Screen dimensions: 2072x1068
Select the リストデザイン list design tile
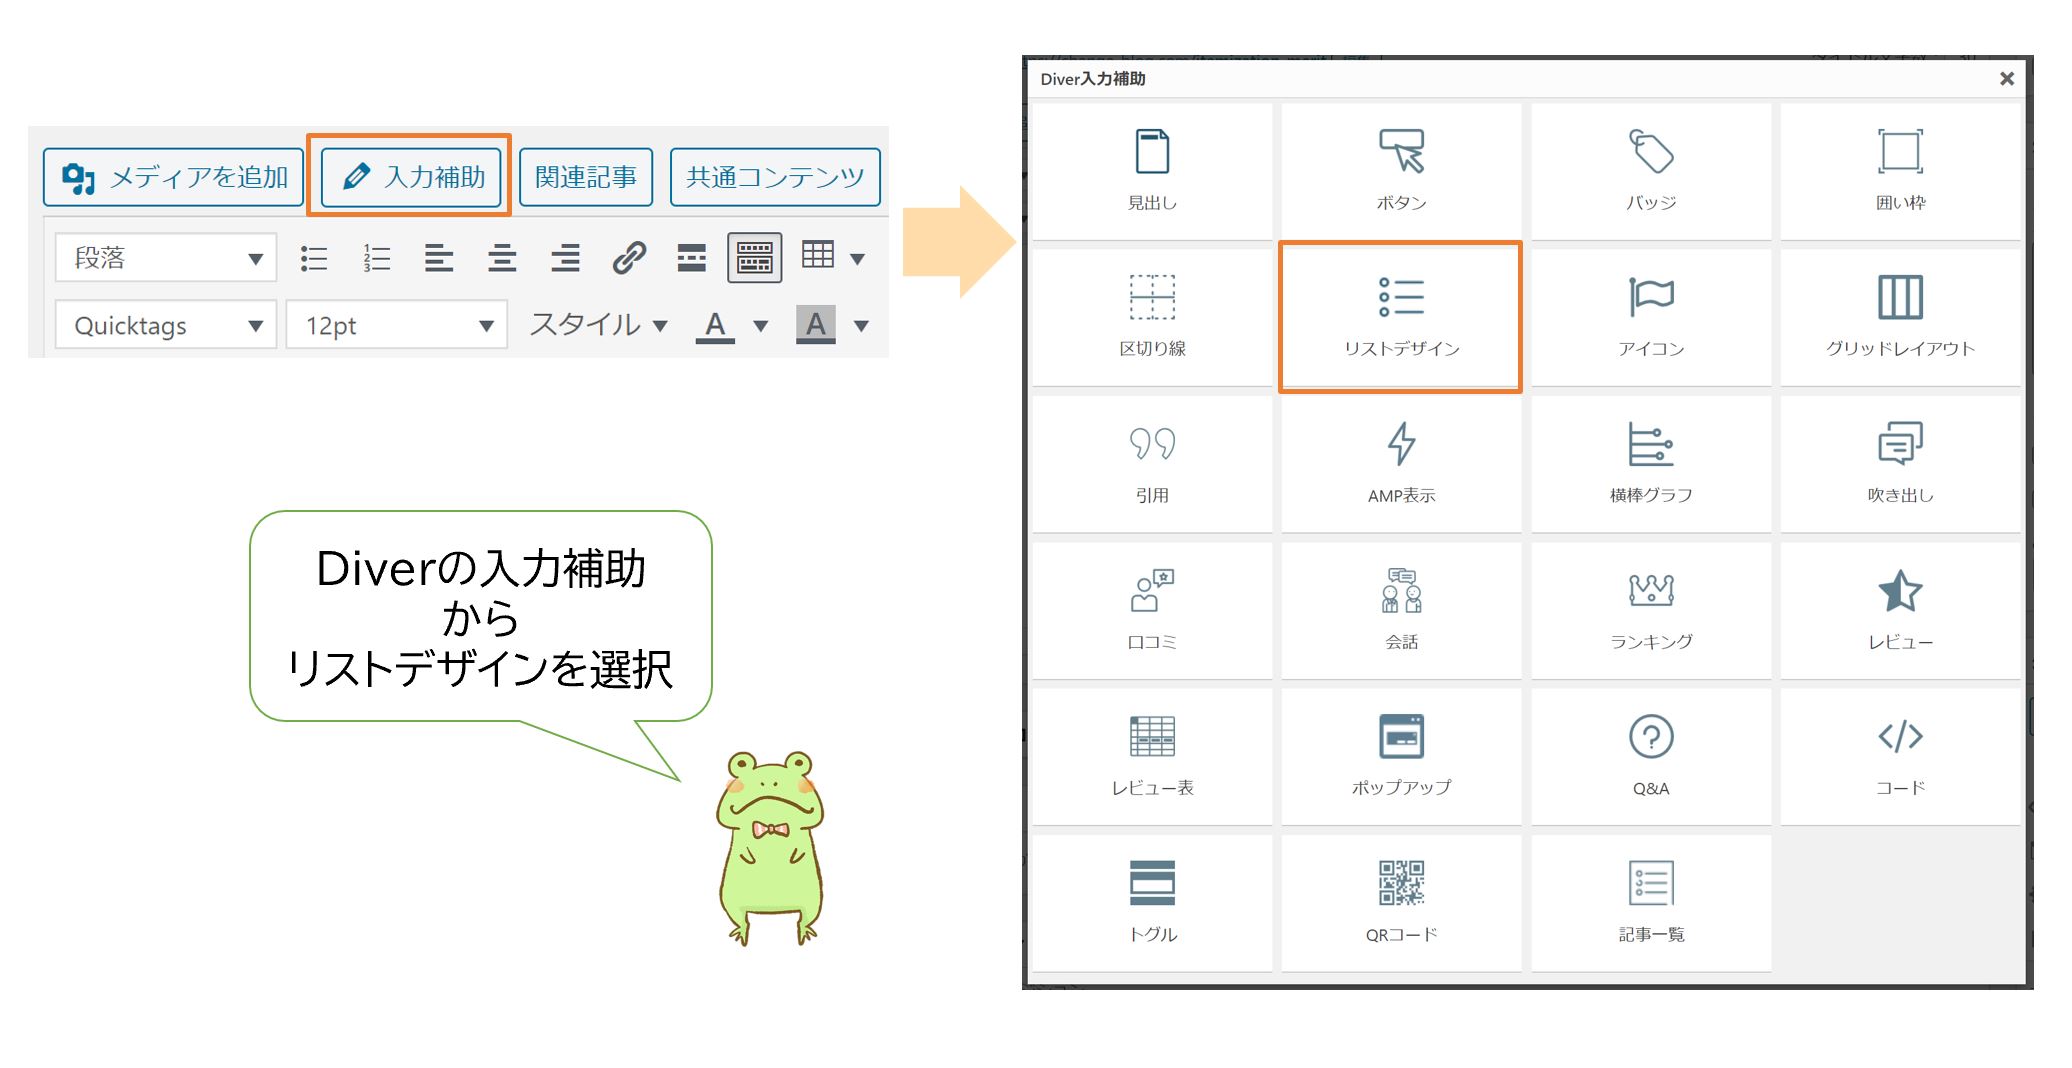(x=1400, y=316)
